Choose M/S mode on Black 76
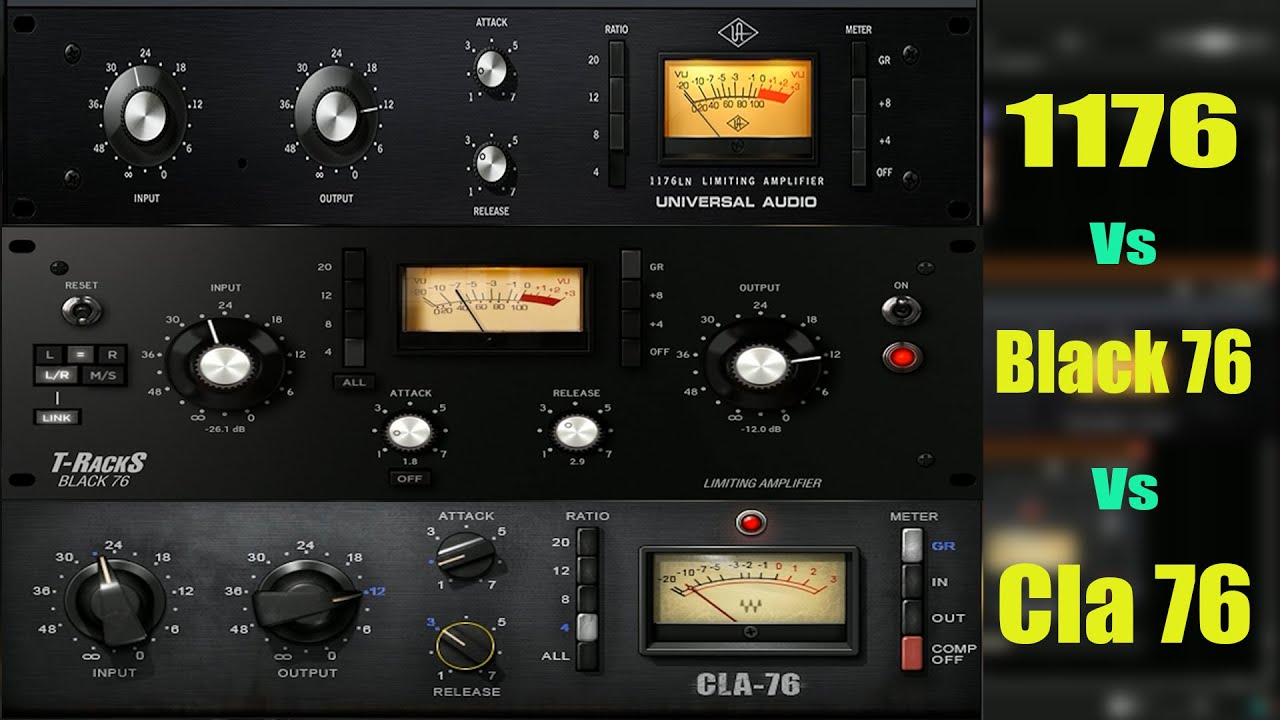 tap(103, 375)
